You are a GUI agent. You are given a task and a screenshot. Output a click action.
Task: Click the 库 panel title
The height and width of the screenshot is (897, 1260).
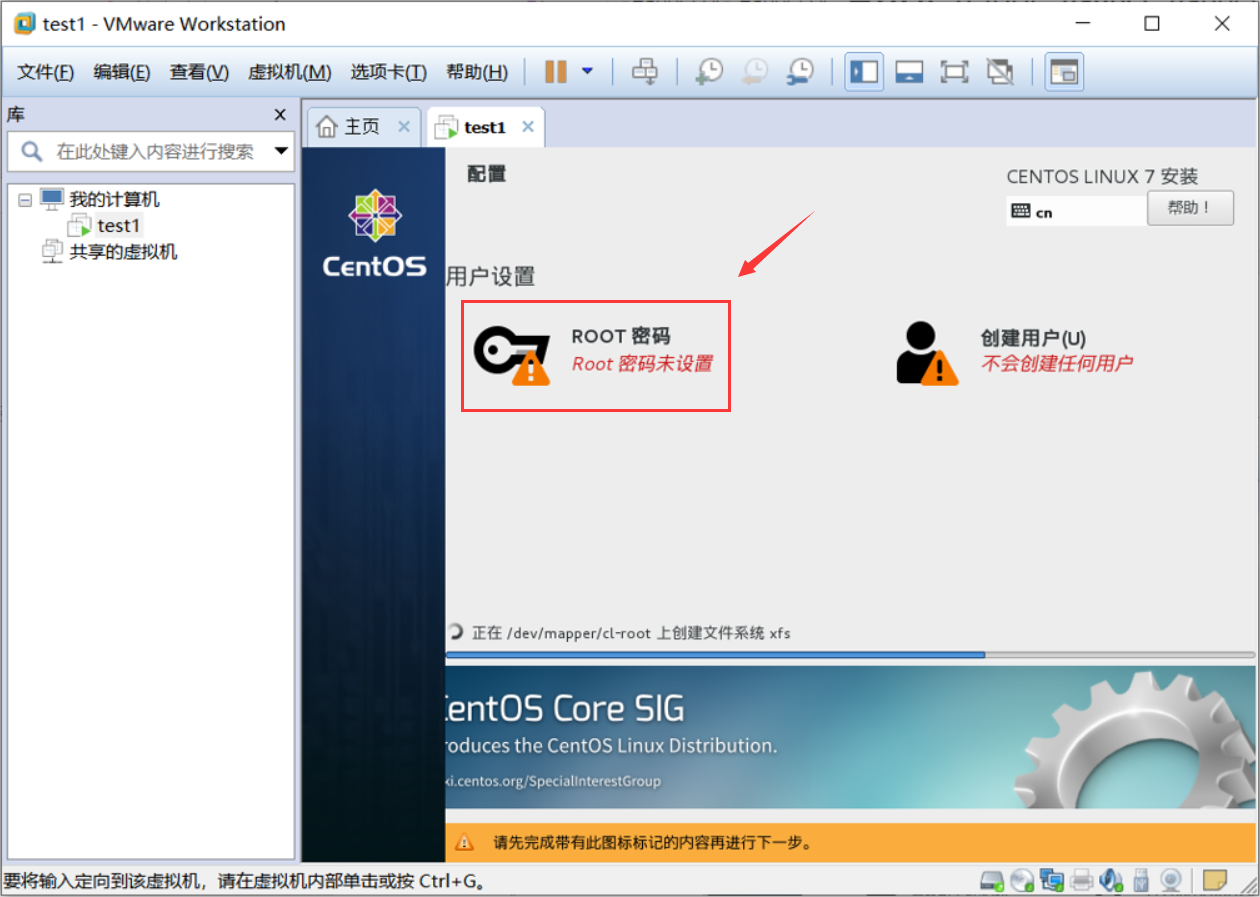point(16,115)
